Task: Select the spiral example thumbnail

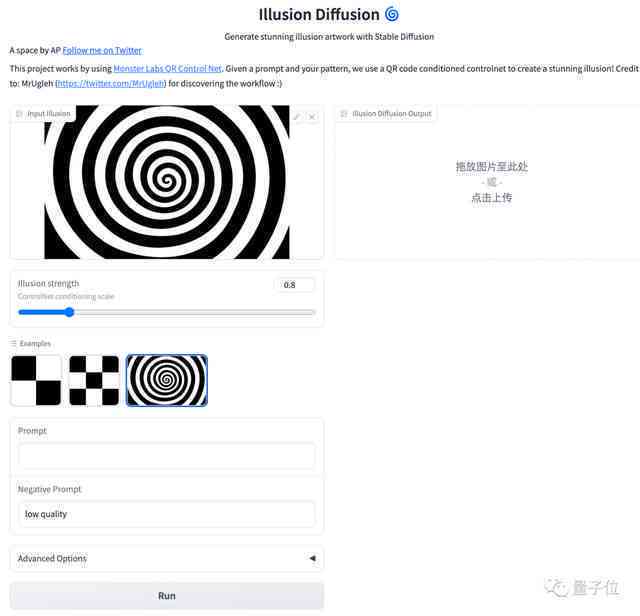Action: pos(167,380)
